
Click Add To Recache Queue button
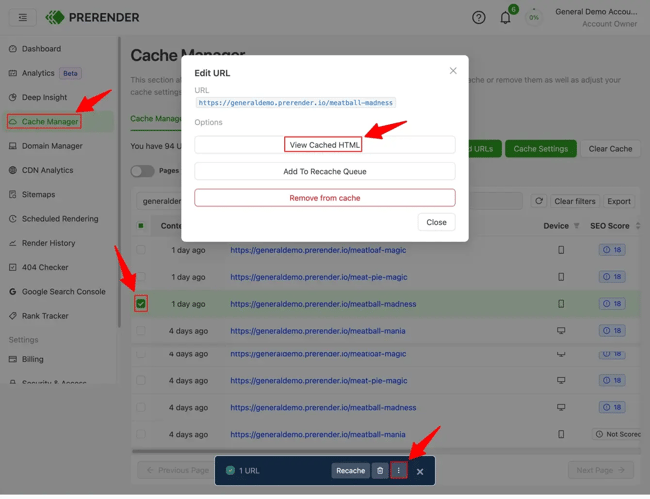(325, 172)
